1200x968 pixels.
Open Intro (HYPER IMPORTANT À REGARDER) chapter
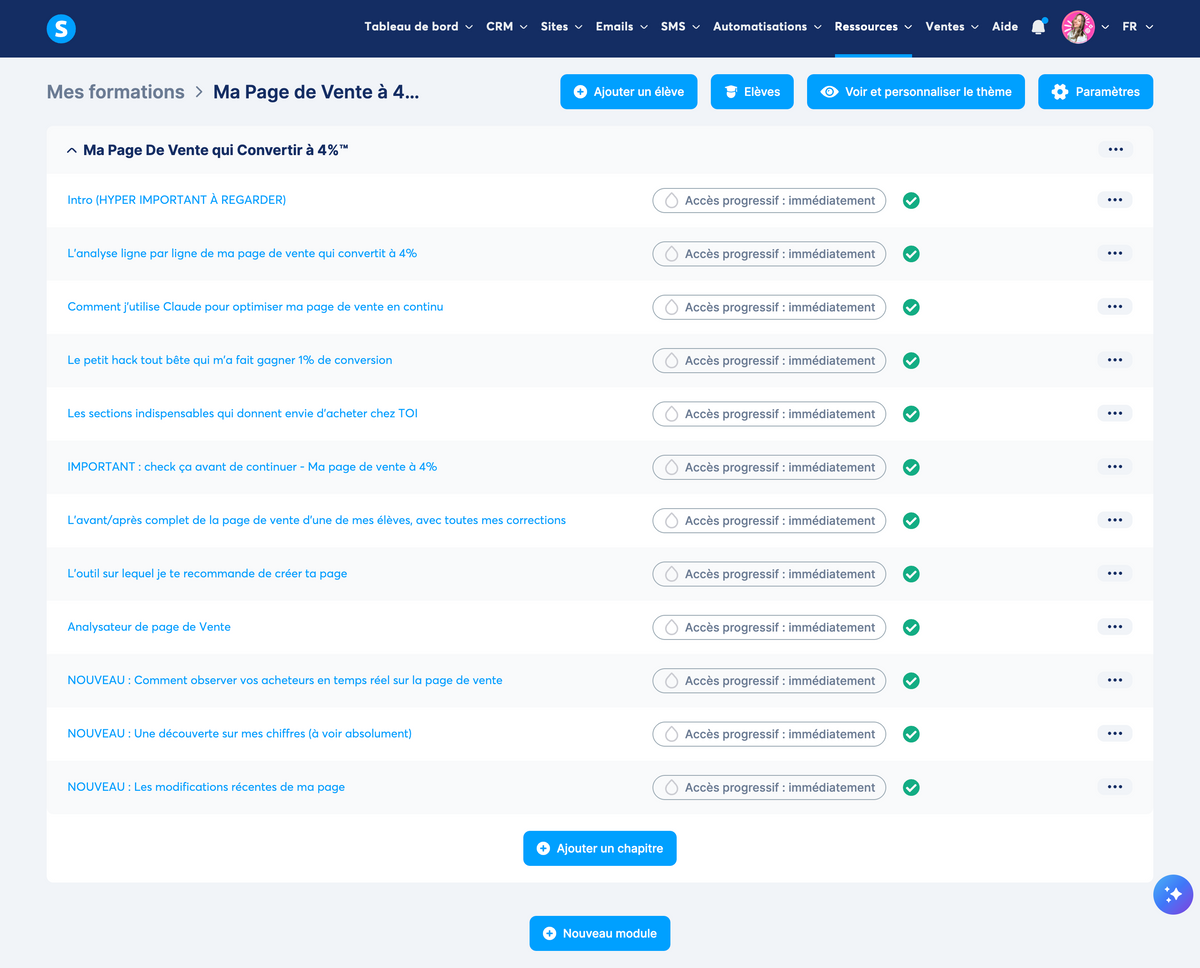(177, 200)
